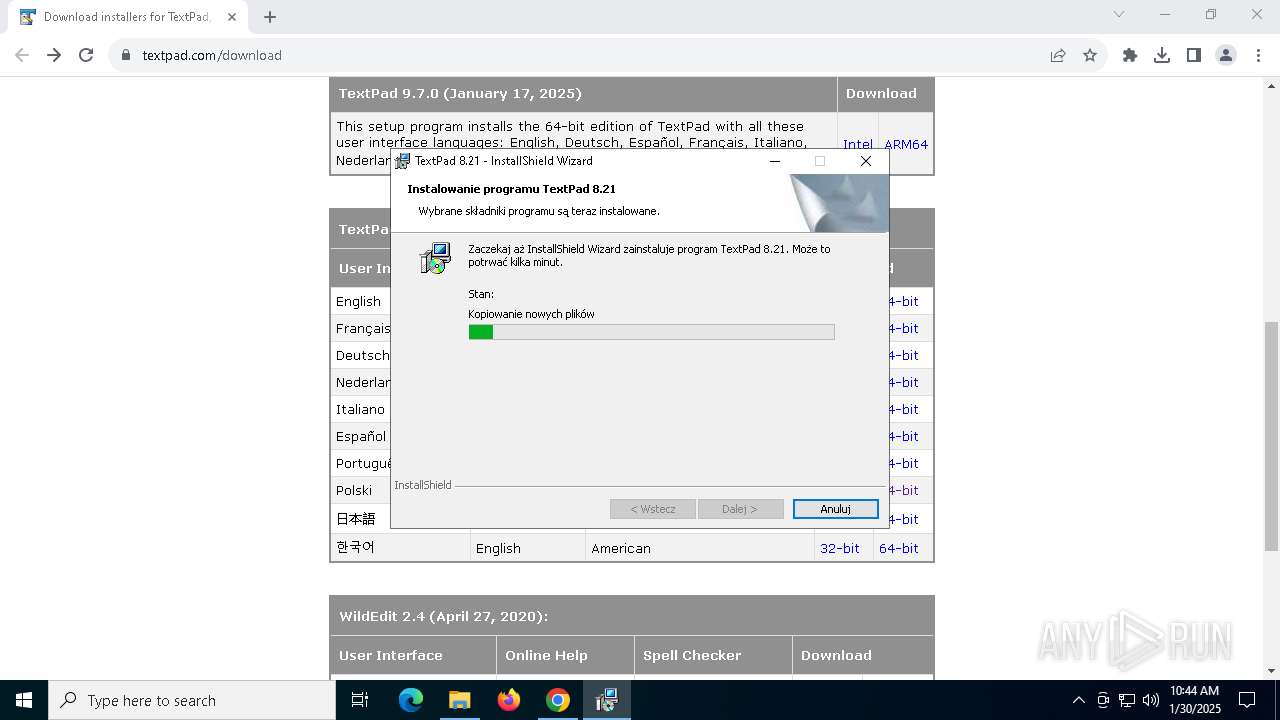1280x720 pixels.
Task: Click the disabled Dalej button
Action: [x=740, y=509]
